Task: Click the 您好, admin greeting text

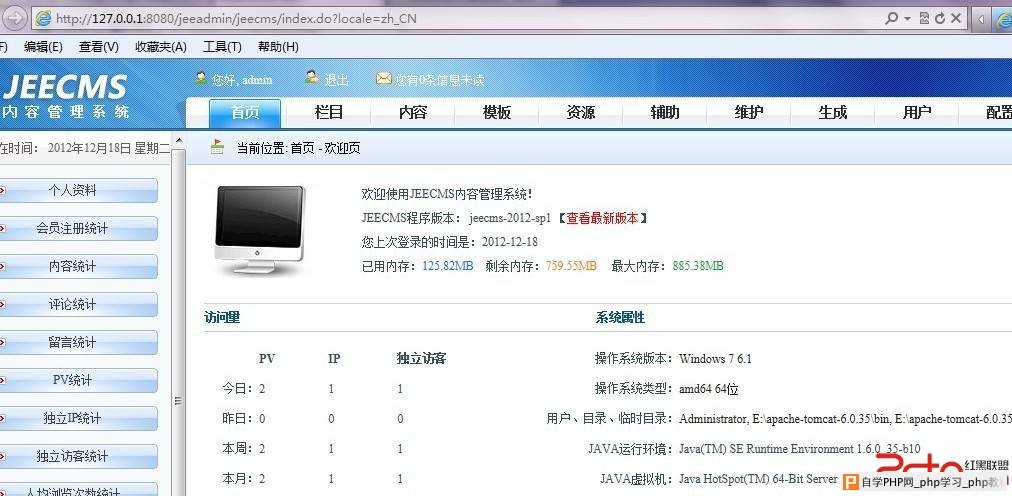Action: (x=241, y=80)
